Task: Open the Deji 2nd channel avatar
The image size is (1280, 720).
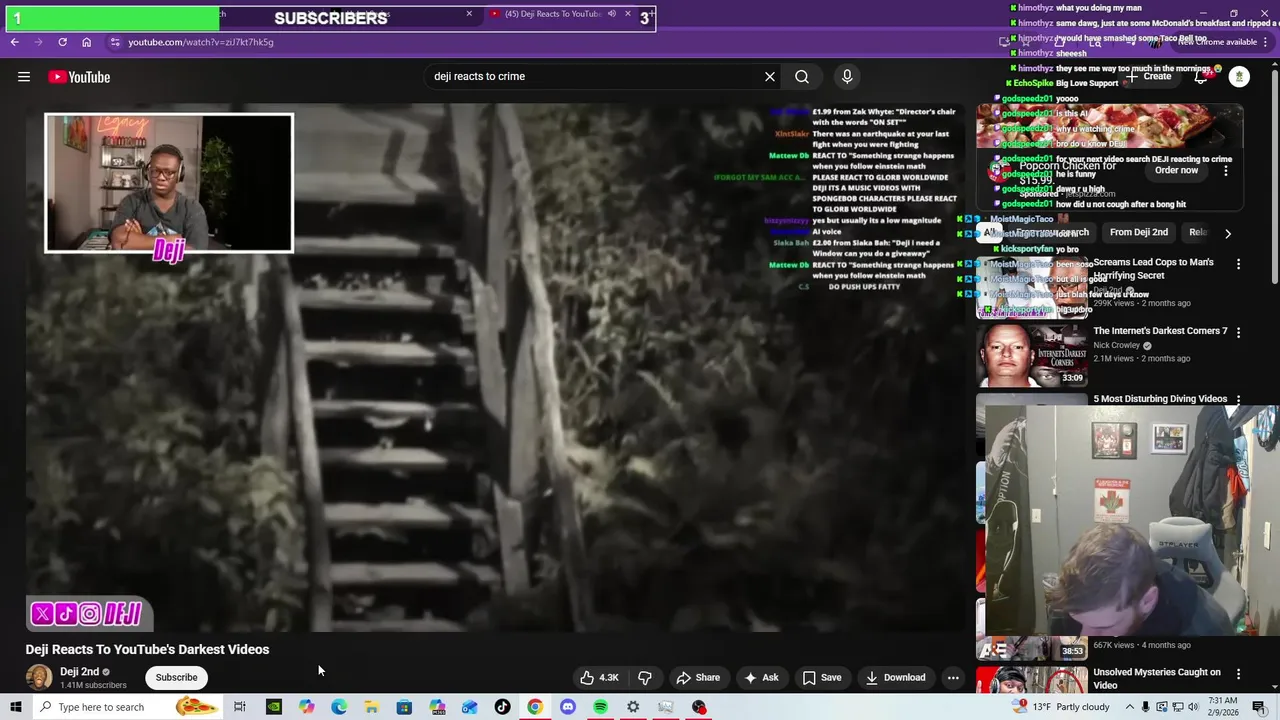Action: tap(39, 677)
